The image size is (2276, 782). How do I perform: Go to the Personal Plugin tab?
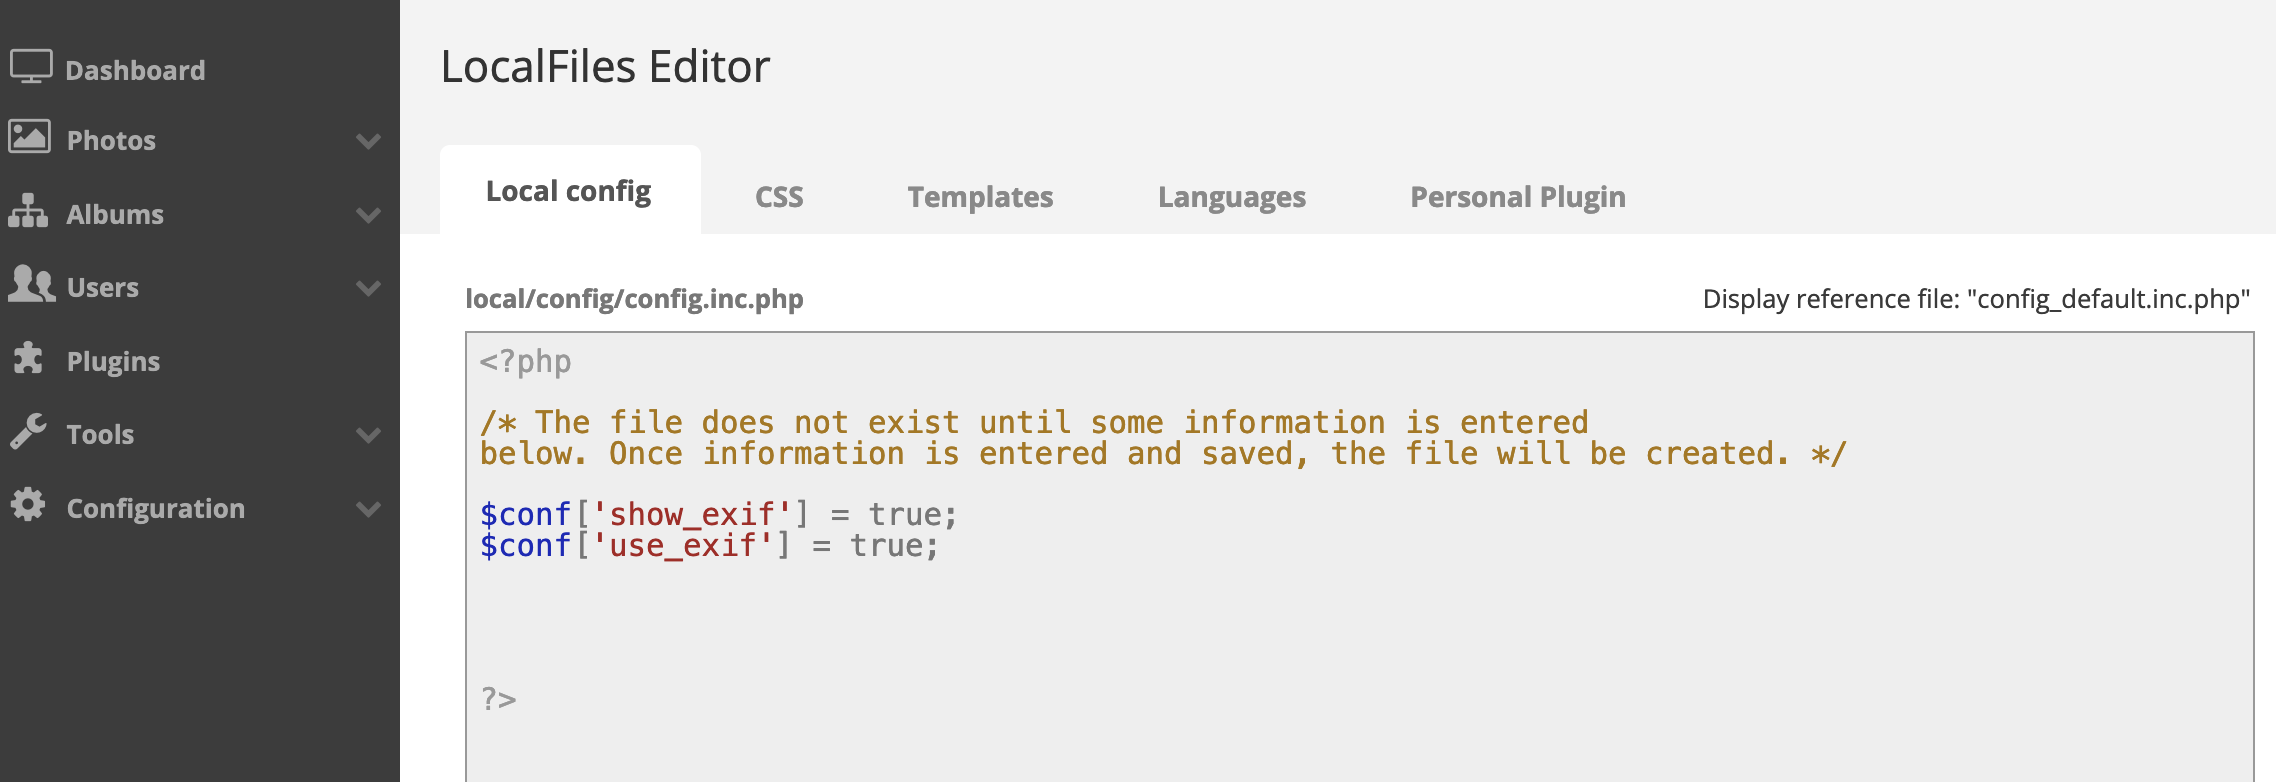pos(1517,197)
